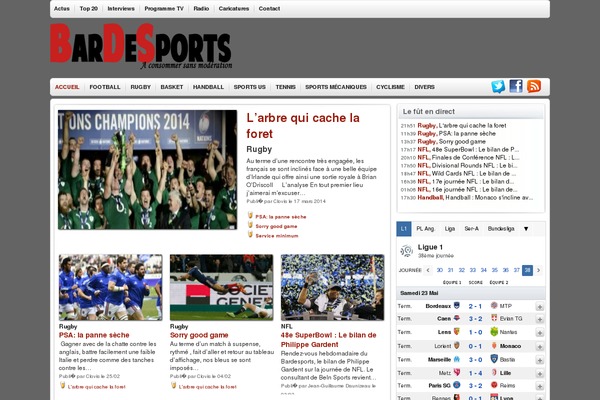The image size is (600, 400).
Task: Click the Bordeaux club crest
Action: click(457, 305)
